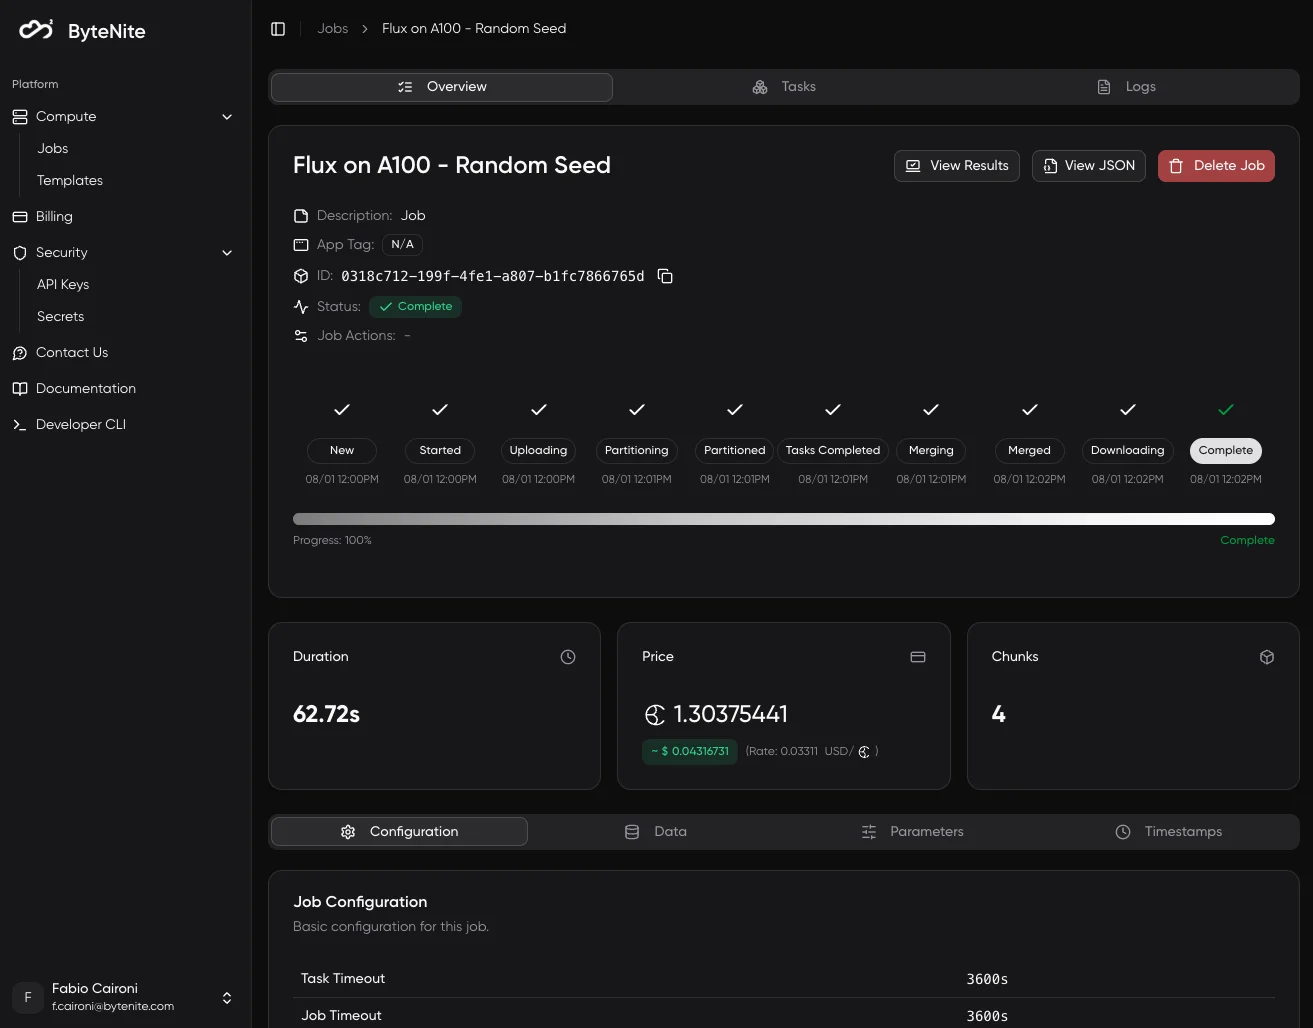Viewport: 1313px width, 1028px height.
Task: Open Jobs in the sidebar
Action: [x=53, y=149]
